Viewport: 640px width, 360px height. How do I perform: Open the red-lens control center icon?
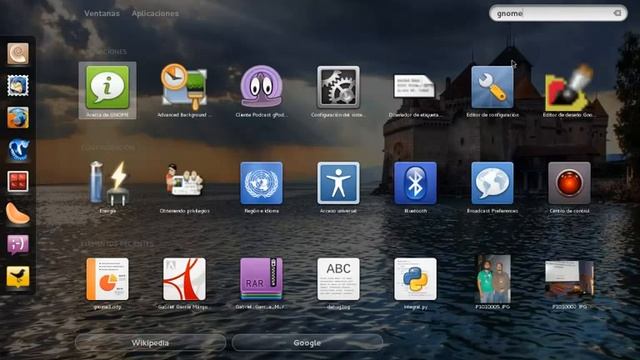click(569, 187)
